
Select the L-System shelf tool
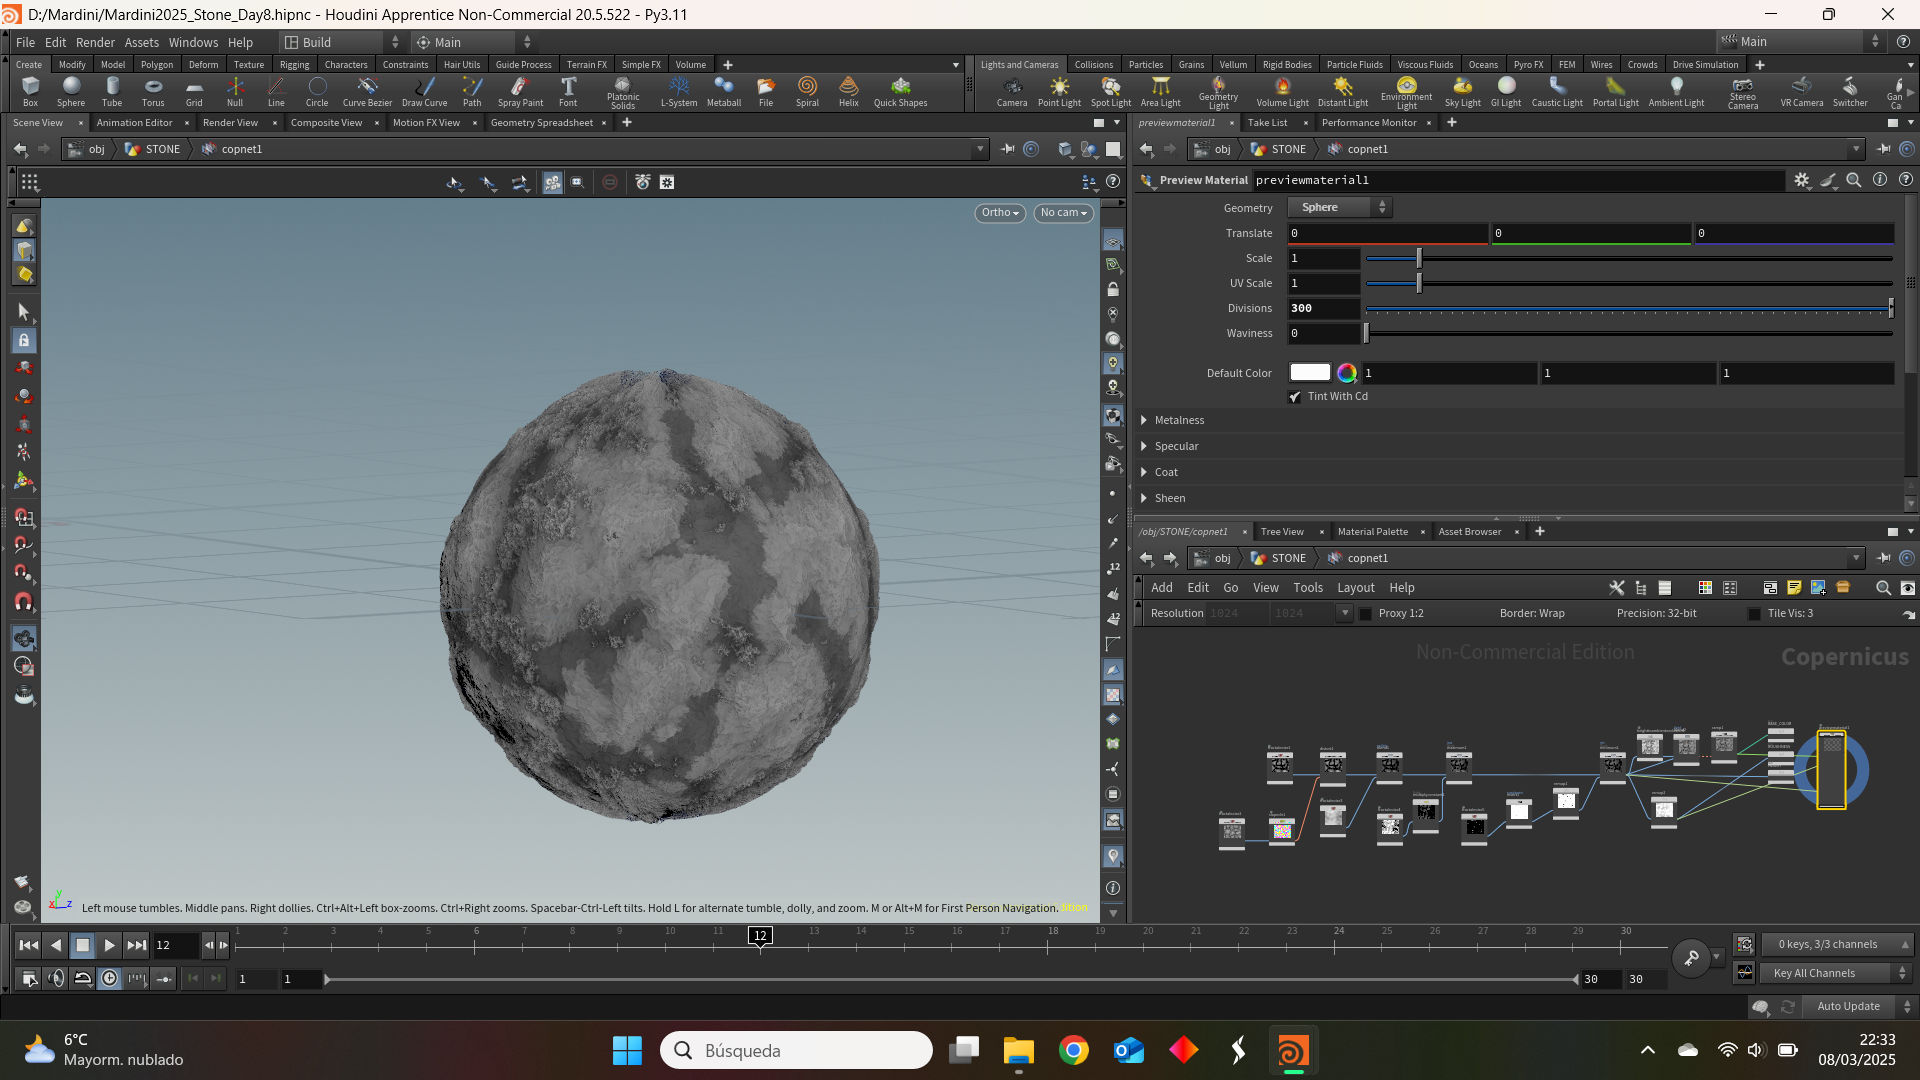click(679, 92)
